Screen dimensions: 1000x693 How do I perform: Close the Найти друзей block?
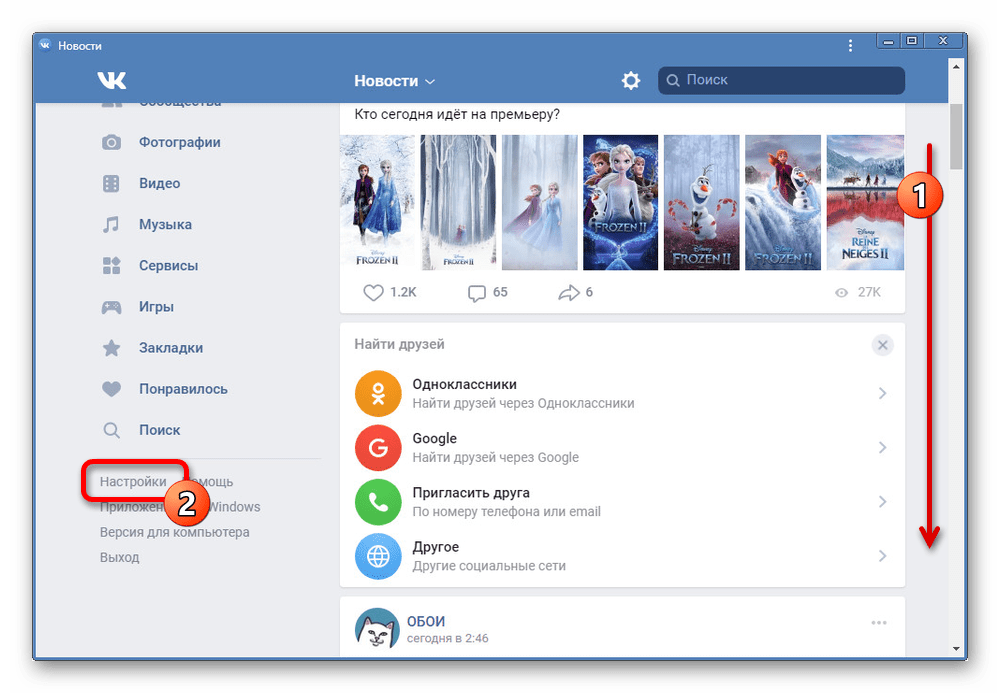point(883,346)
